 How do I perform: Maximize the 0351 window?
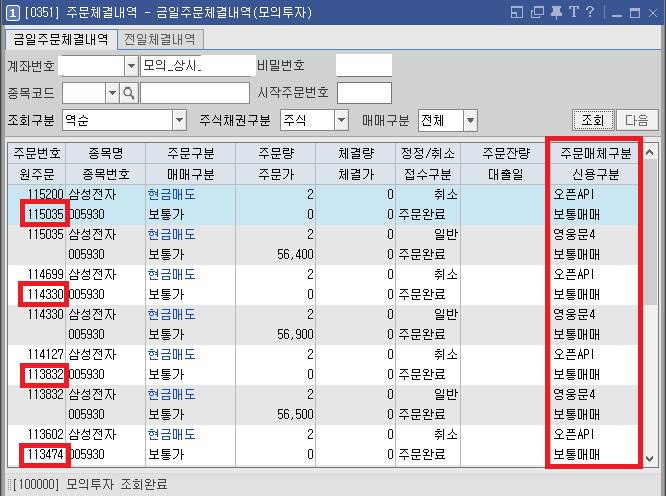coord(635,13)
